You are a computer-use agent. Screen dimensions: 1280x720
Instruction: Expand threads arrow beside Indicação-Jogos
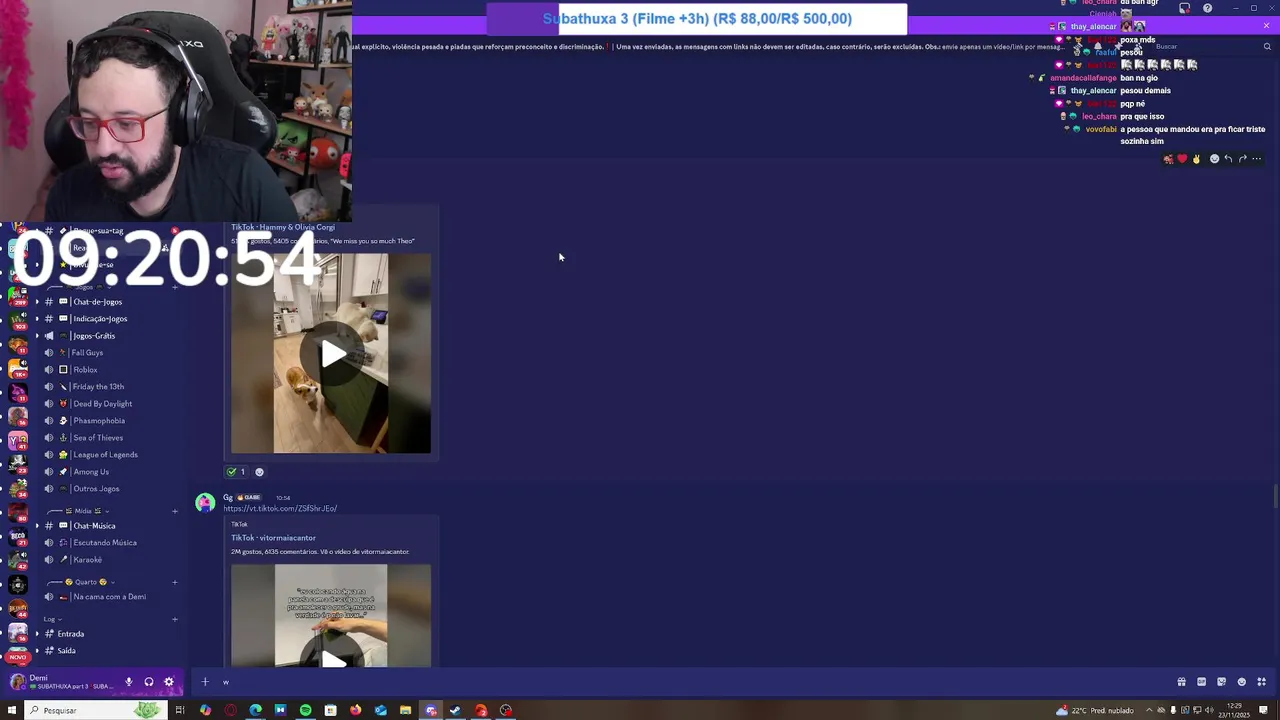(x=37, y=319)
